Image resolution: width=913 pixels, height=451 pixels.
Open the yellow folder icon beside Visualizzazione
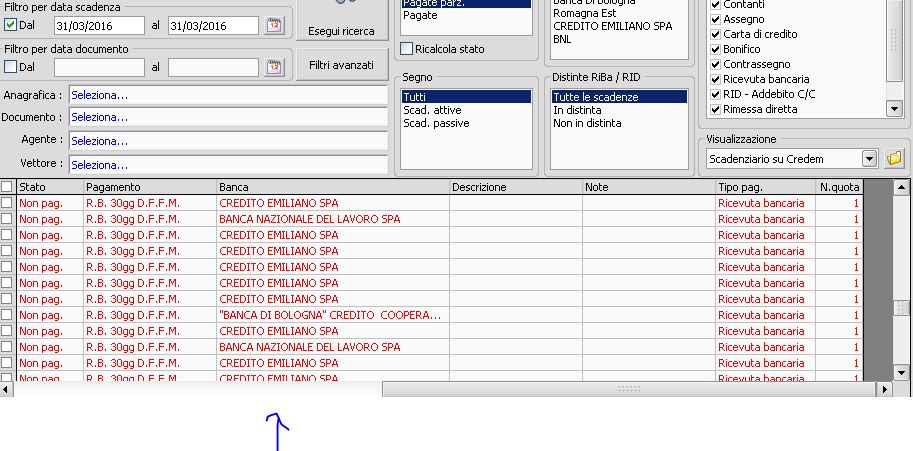click(894, 158)
